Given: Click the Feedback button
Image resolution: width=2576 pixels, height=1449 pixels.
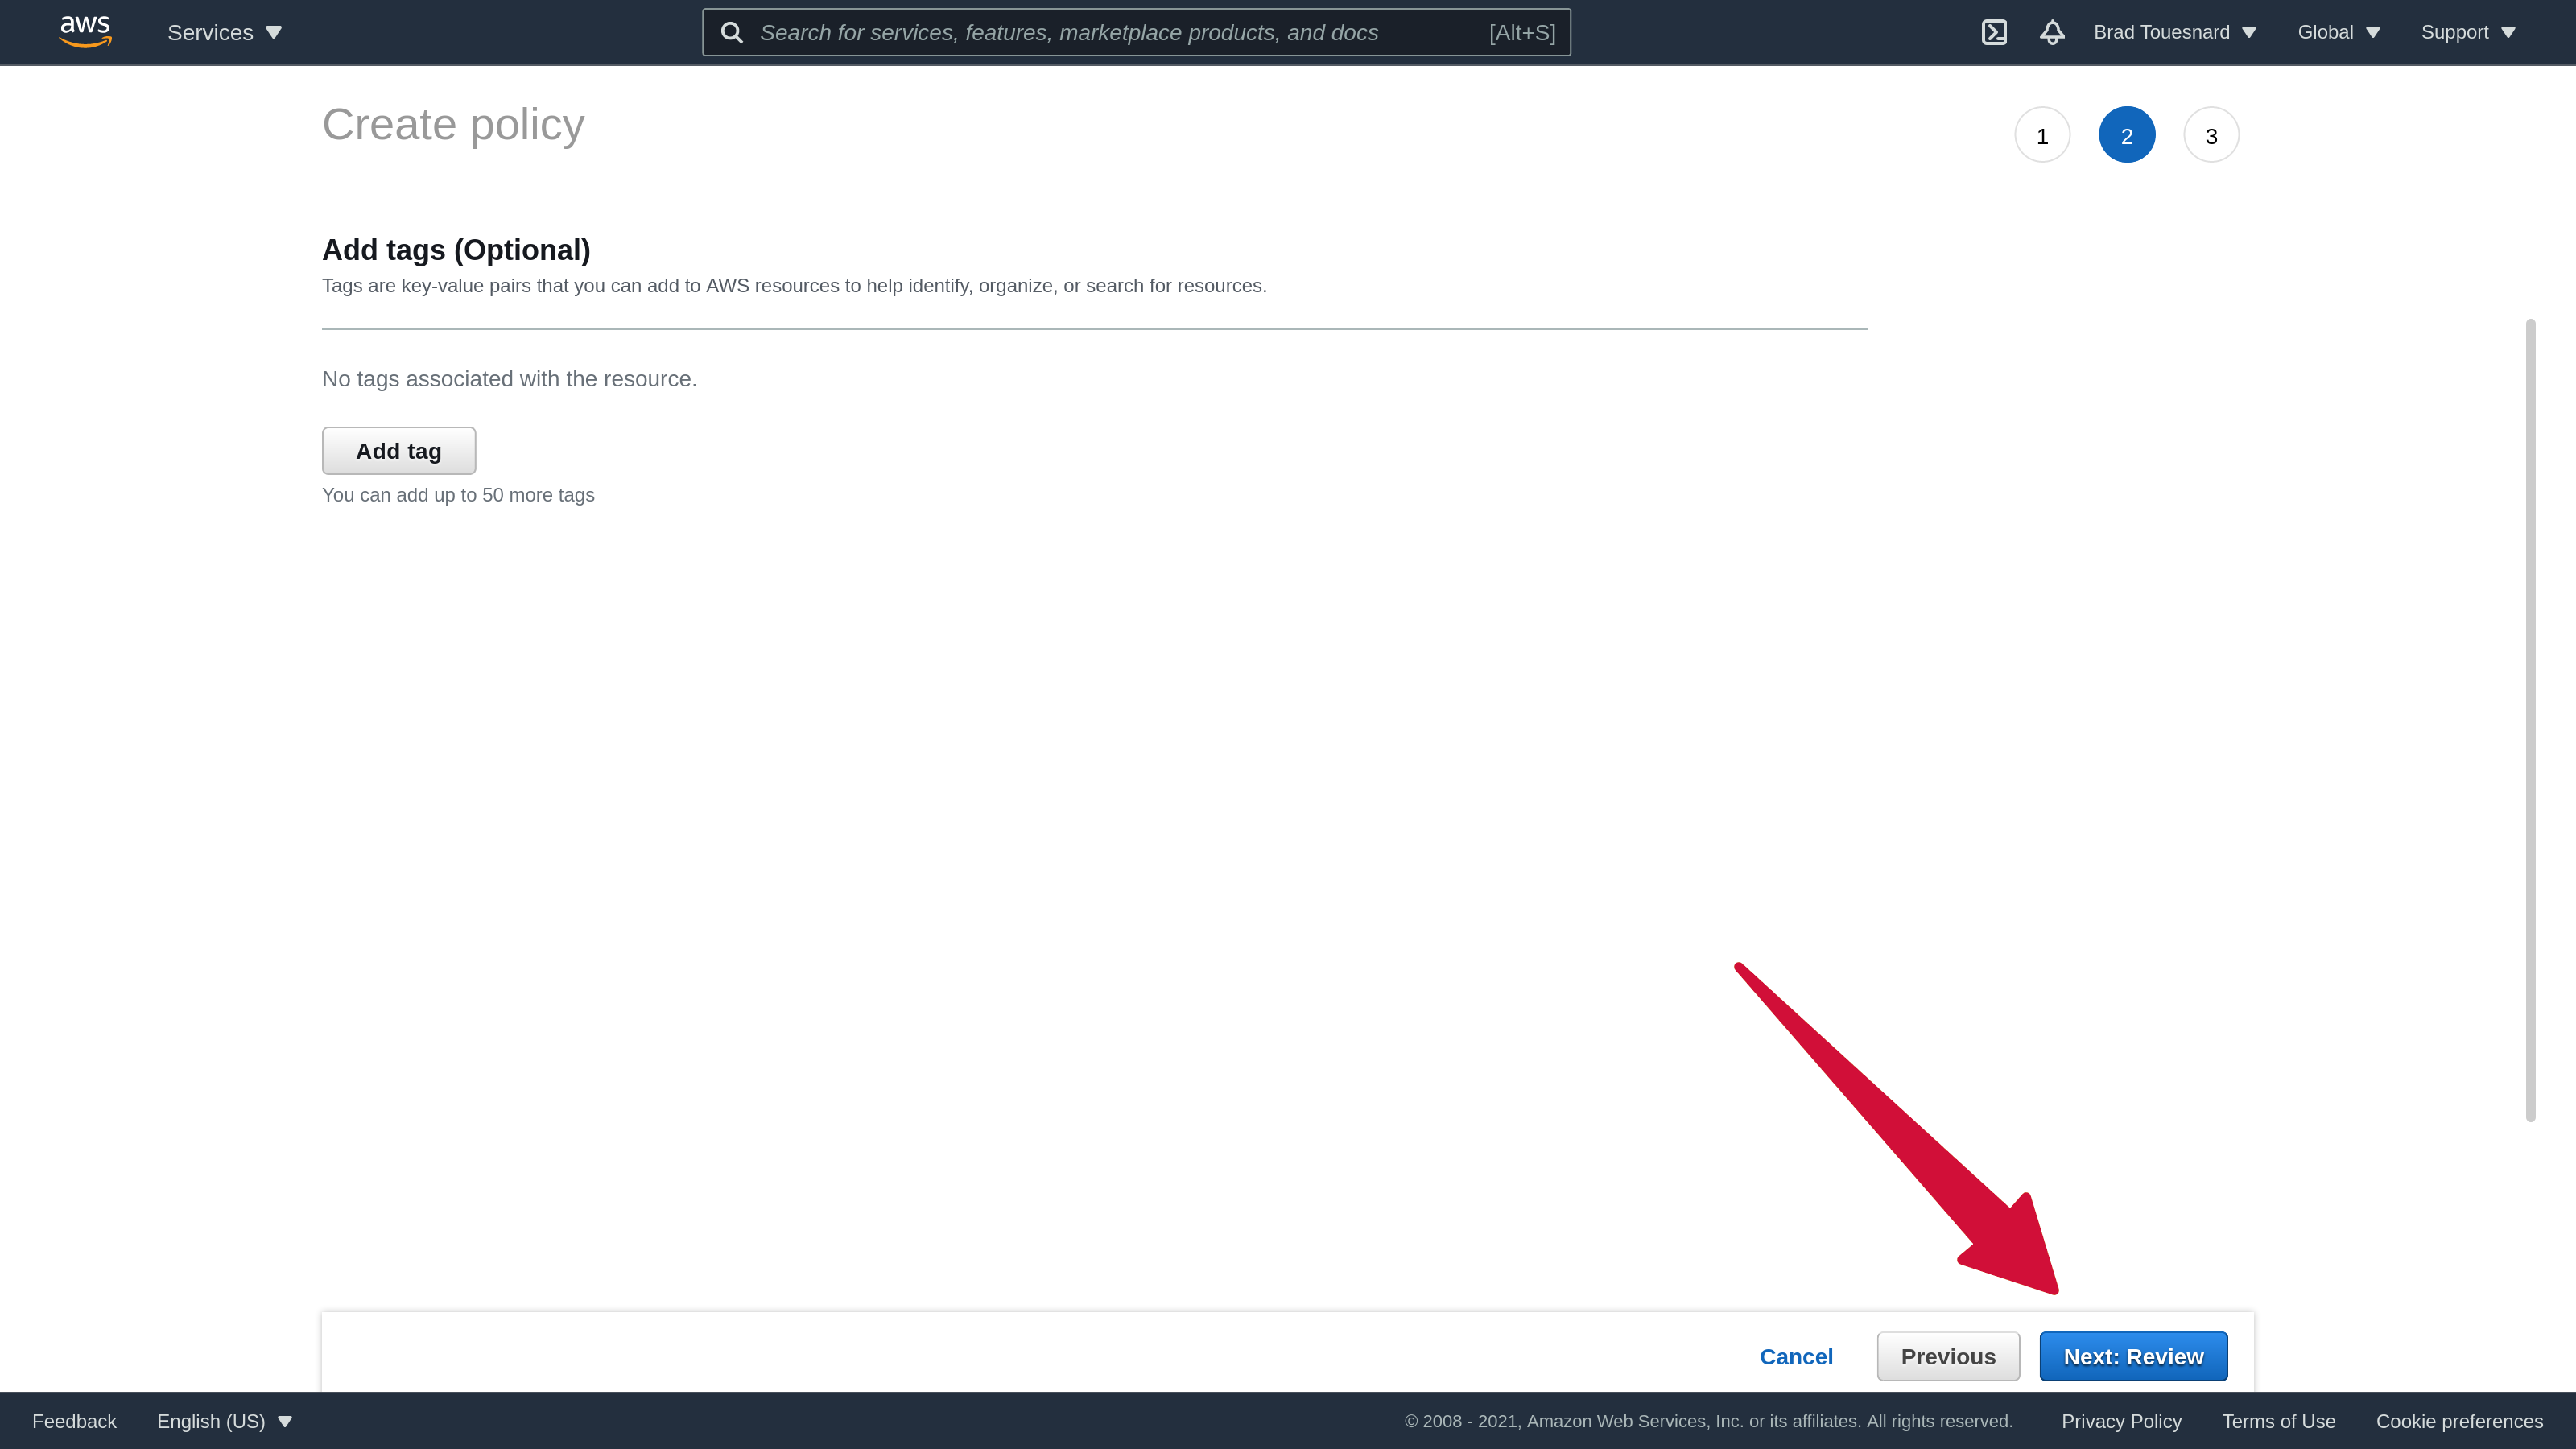Looking at the screenshot, I should 74,1419.
